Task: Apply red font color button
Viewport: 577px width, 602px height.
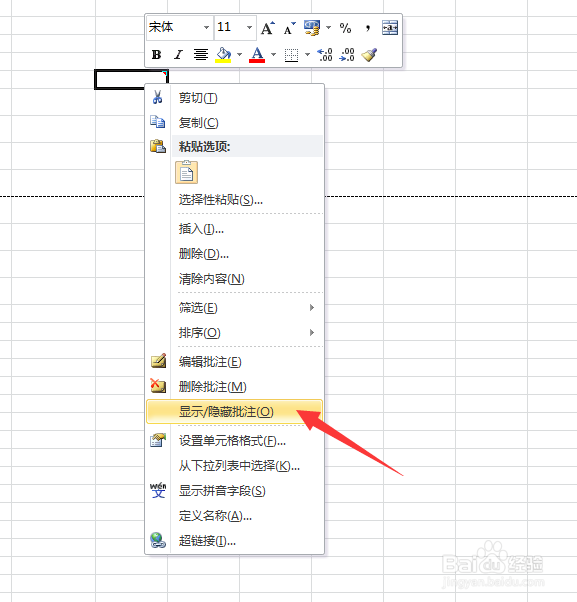Action: click(x=257, y=55)
